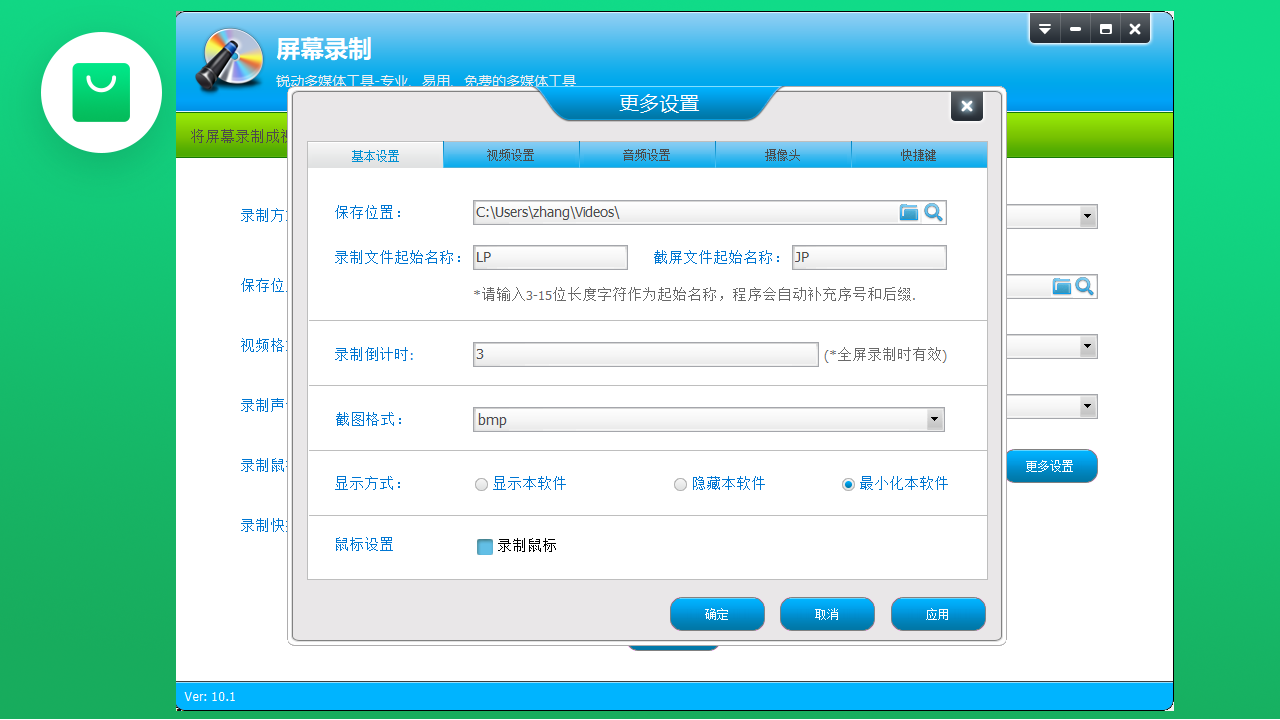Enable the 录制鼠标 checkbox
This screenshot has width=1280, height=720.
[485, 546]
